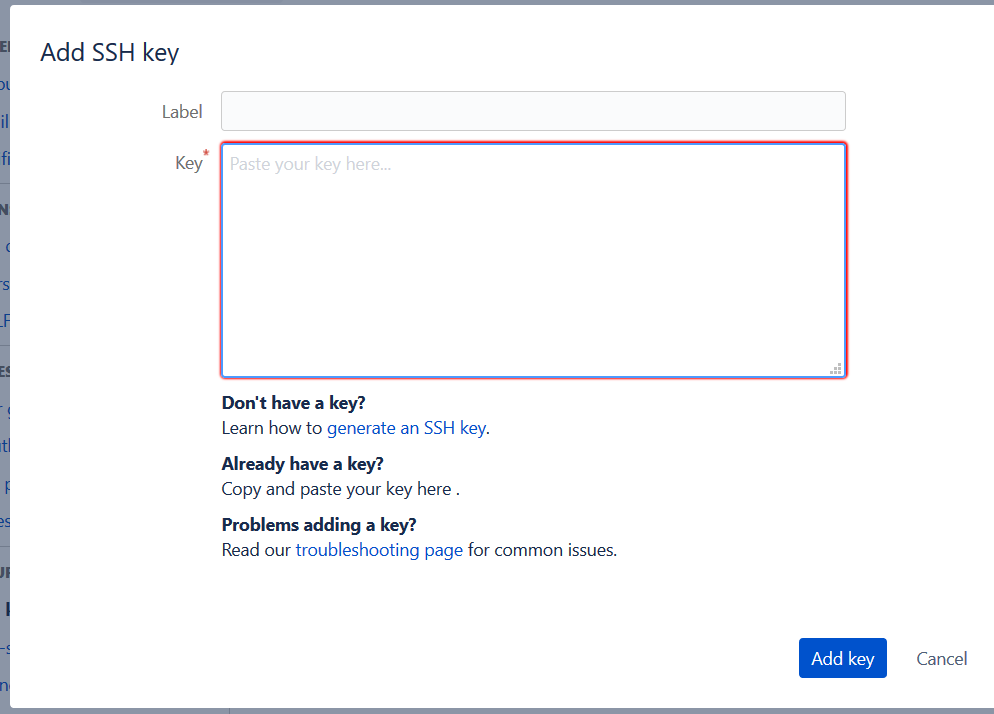Screen dimensions: 994x714
Task: Click 'Copy and paste your key here' text
Action: [336, 489]
